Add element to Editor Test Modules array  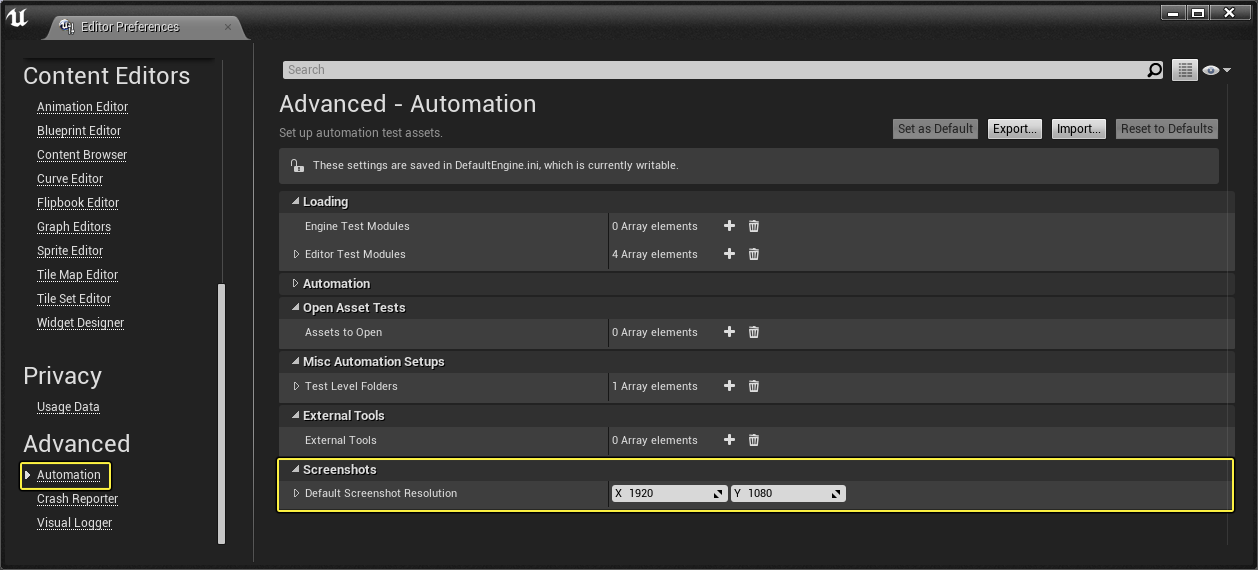[x=729, y=254]
